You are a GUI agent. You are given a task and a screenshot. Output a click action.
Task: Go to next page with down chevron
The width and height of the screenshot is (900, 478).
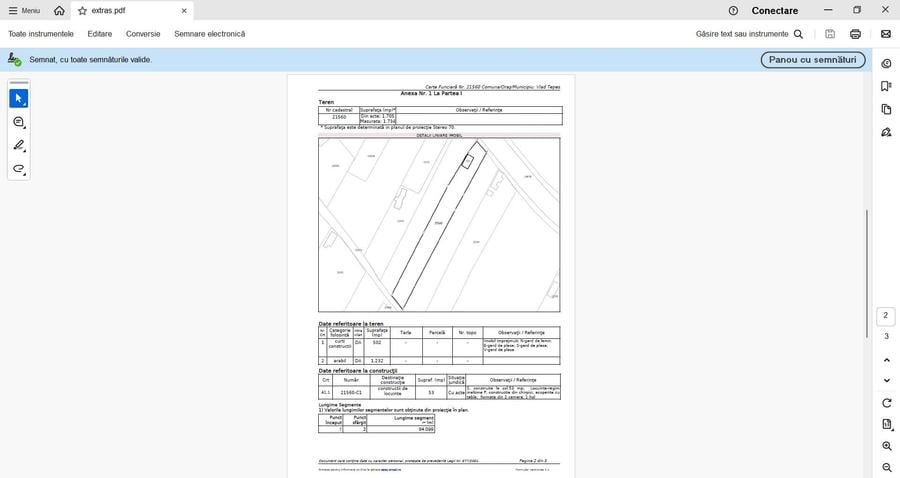[x=886, y=381]
